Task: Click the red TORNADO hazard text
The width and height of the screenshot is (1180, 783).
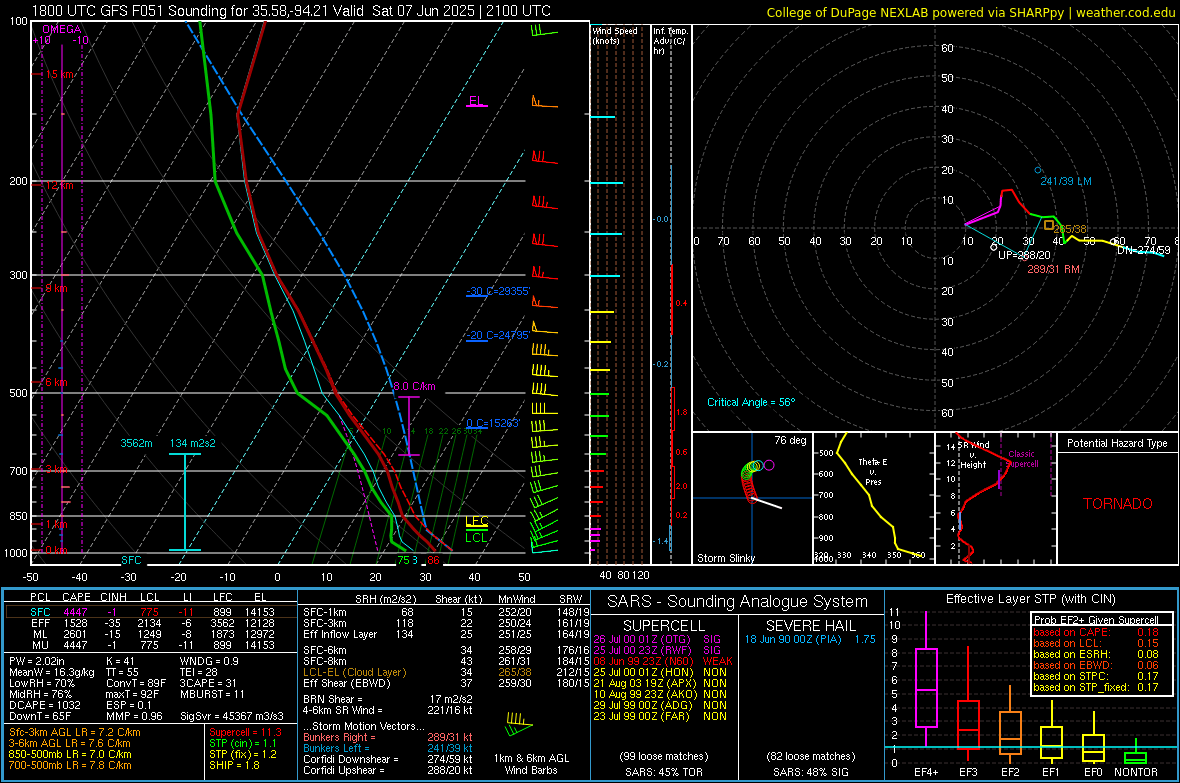Action: click(x=1118, y=504)
